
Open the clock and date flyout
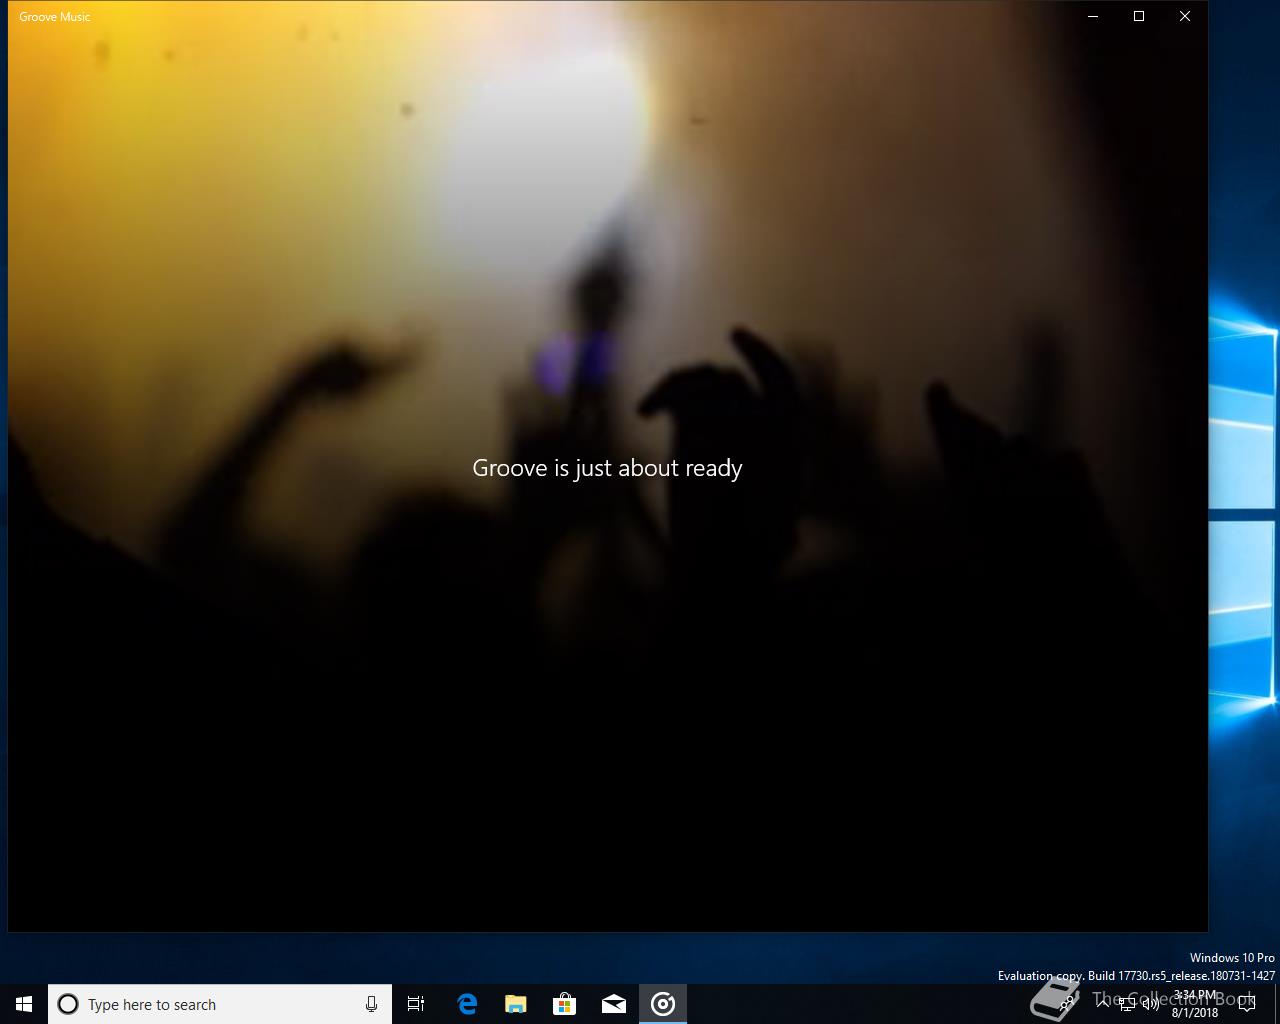(1195, 1004)
